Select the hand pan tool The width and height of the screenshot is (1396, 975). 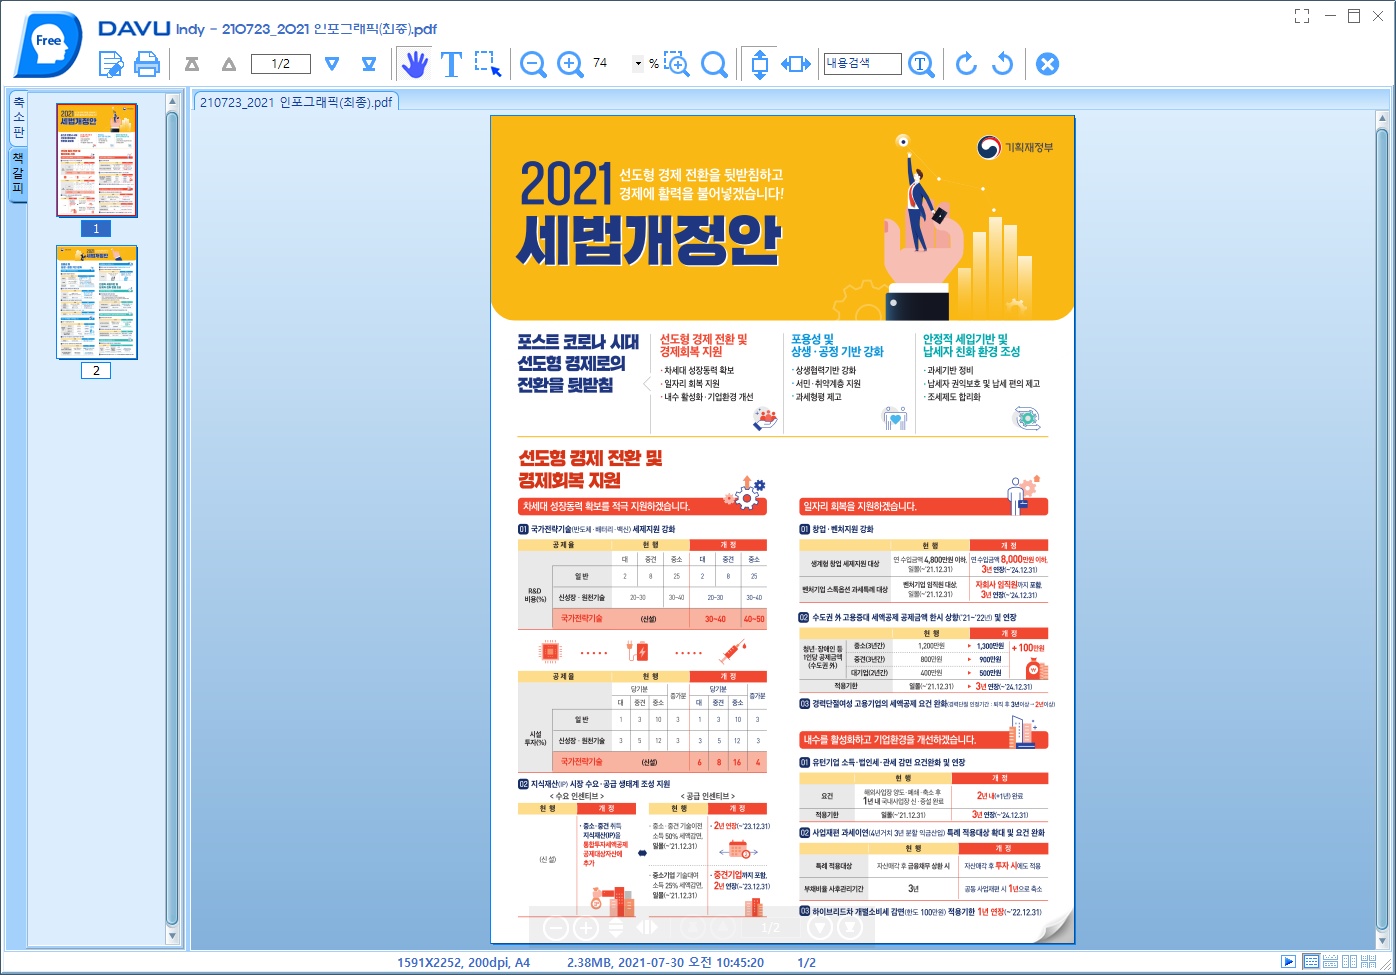414,64
